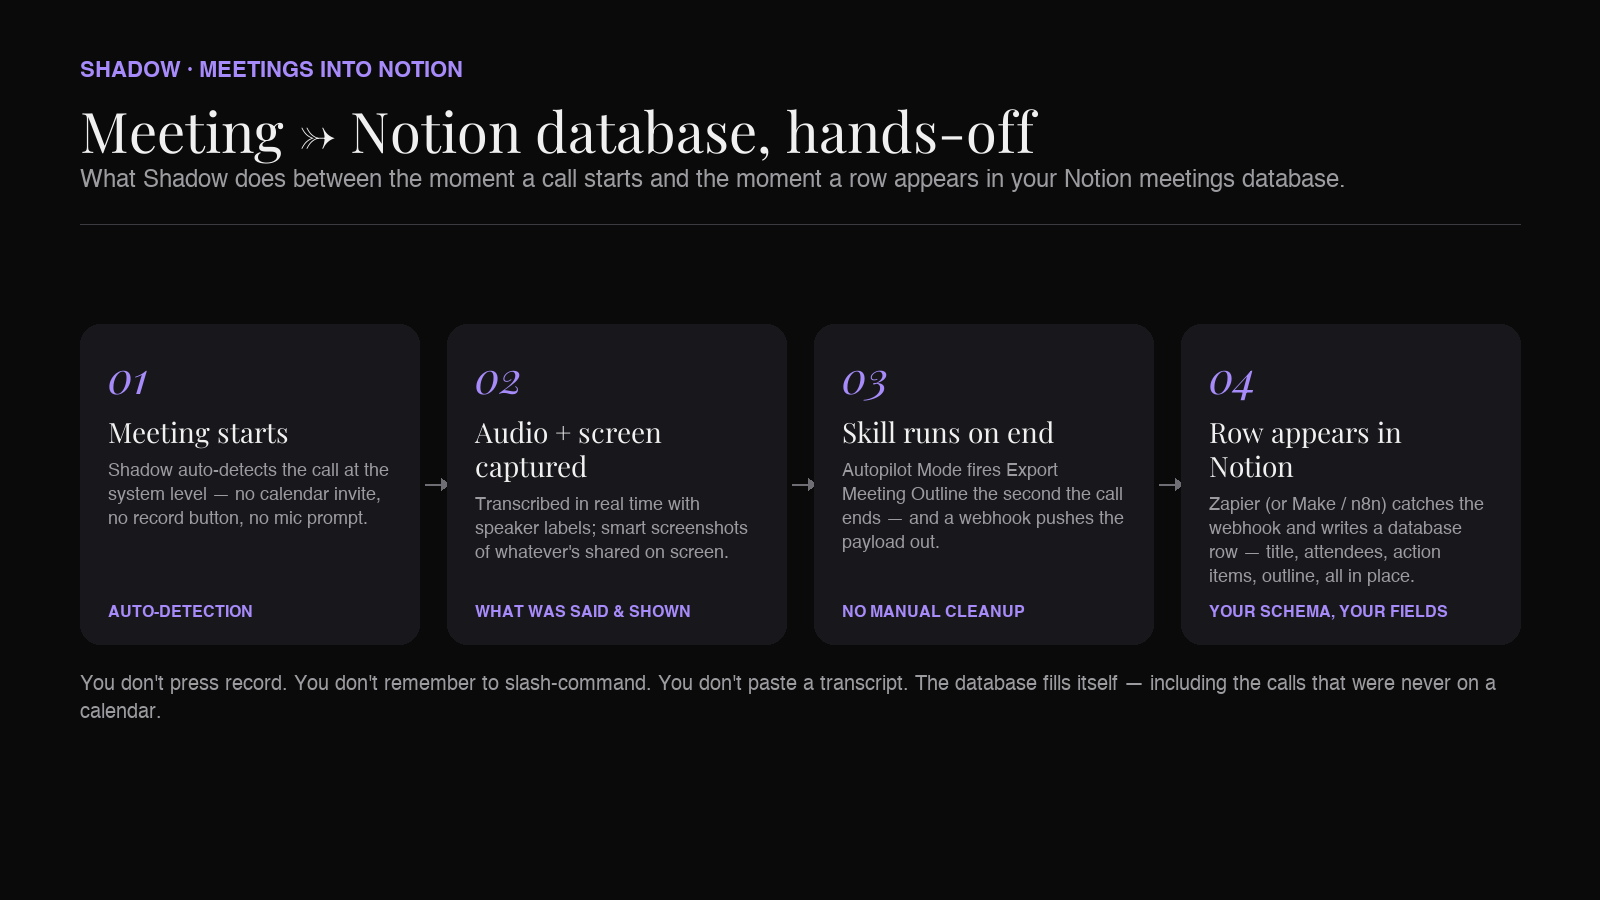Click step number 04
Image resolution: width=1600 pixels, height=900 pixels.
point(1231,383)
